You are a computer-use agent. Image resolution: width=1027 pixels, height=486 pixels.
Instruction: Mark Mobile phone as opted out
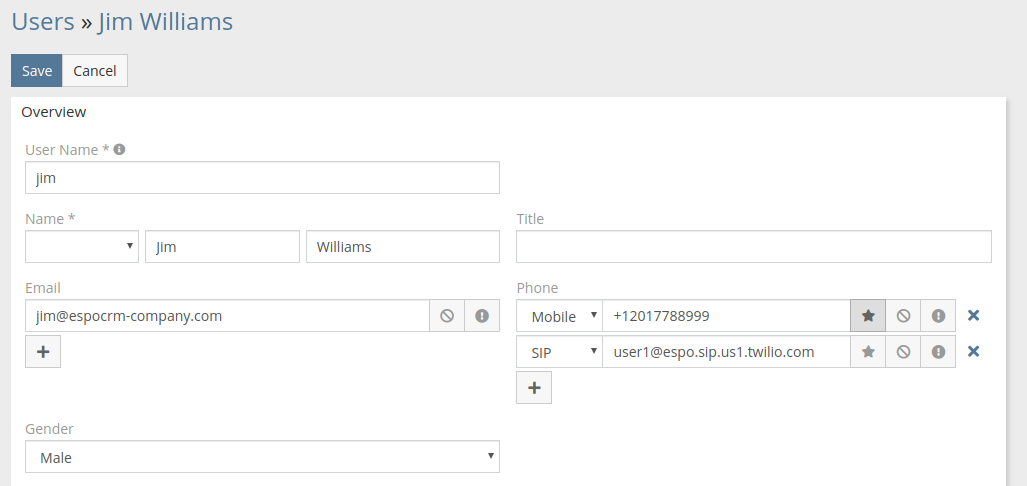(903, 316)
